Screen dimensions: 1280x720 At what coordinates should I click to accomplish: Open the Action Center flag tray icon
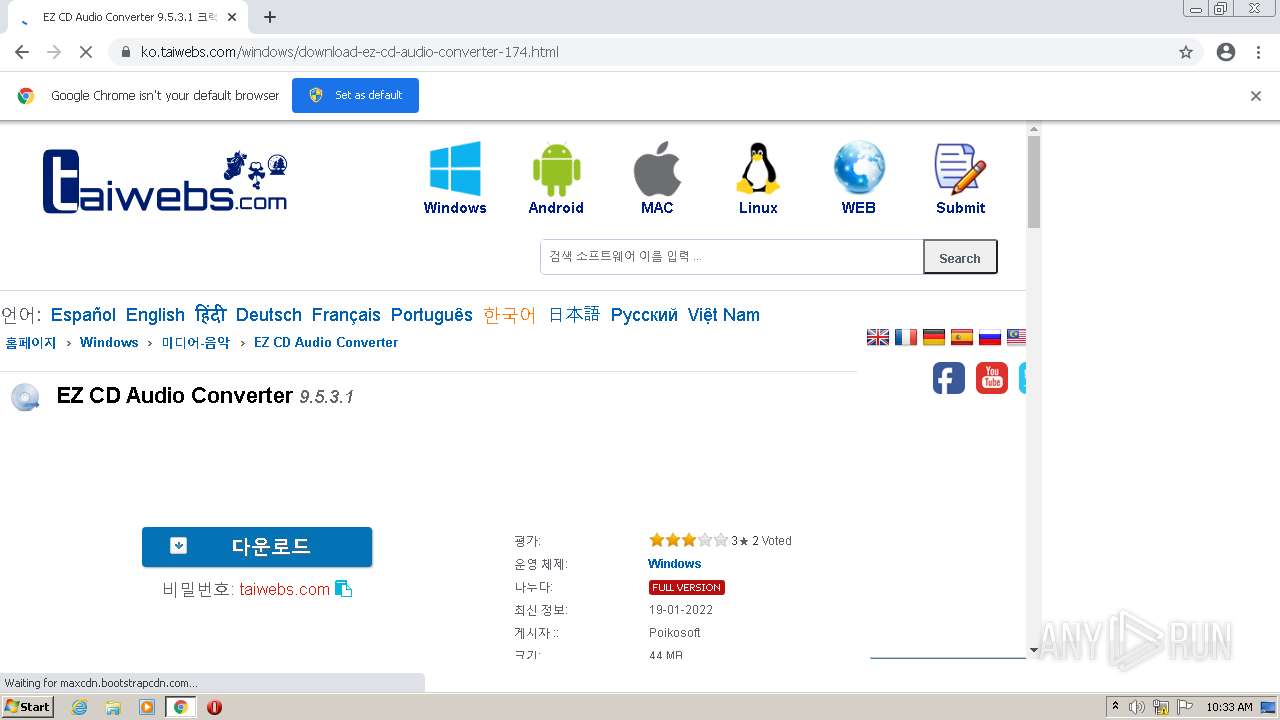click(1185, 707)
